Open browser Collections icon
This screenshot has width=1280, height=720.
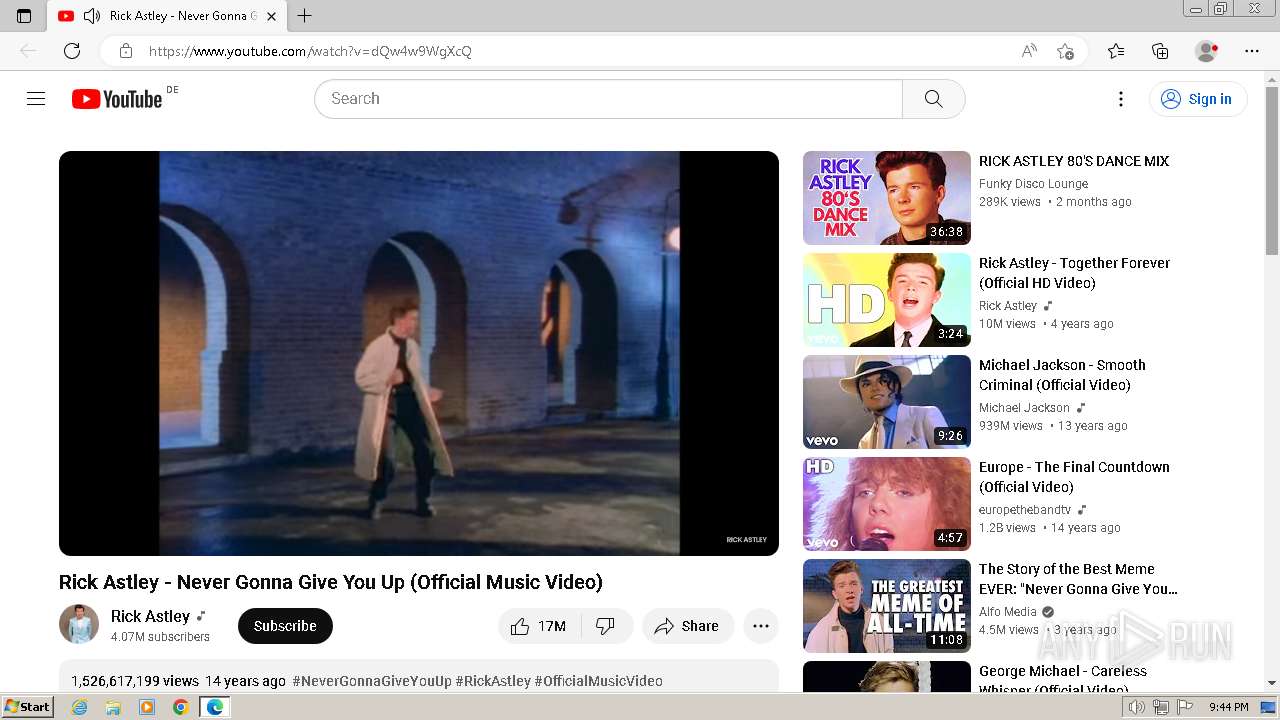[1160, 51]
